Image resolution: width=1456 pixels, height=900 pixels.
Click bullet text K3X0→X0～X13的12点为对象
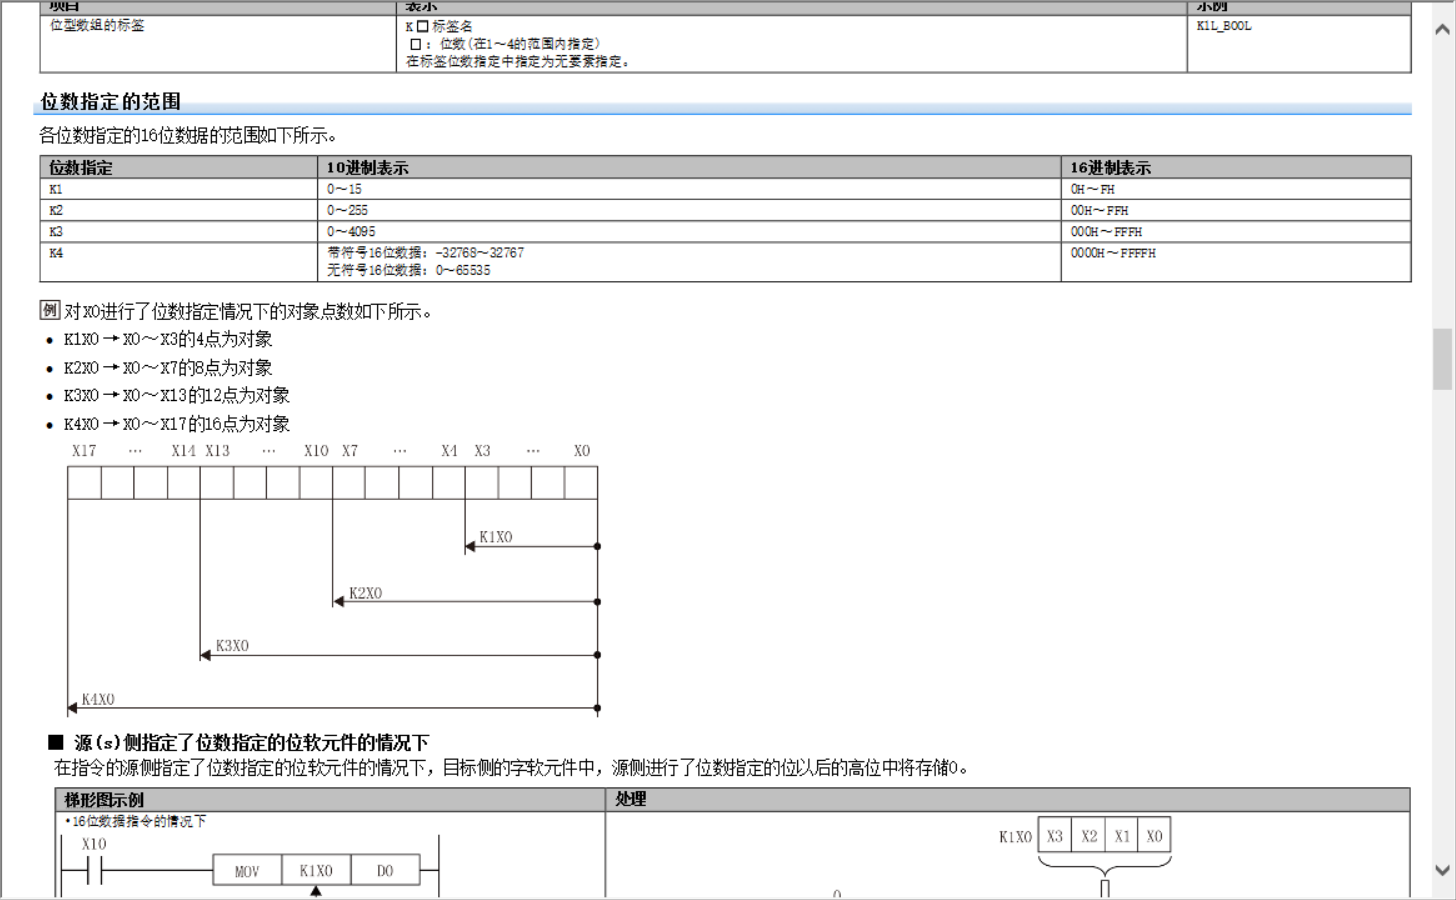coord(177,396)
